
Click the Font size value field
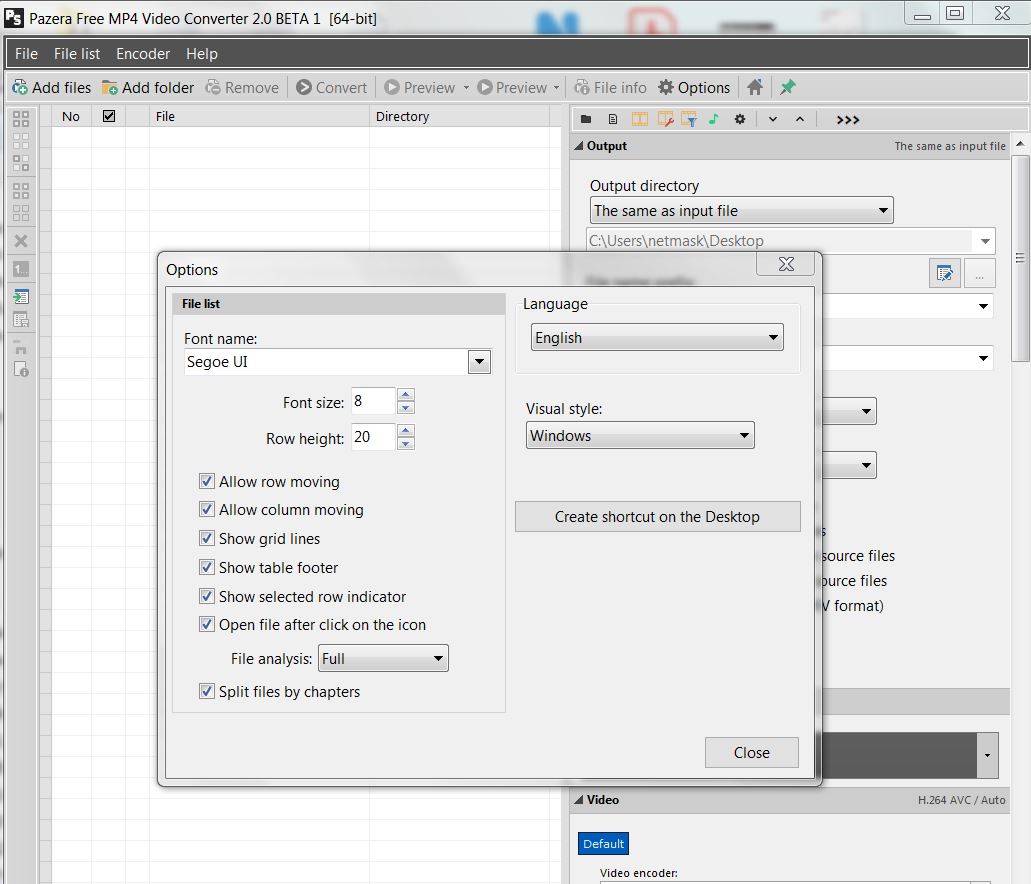tap(373, 401)
